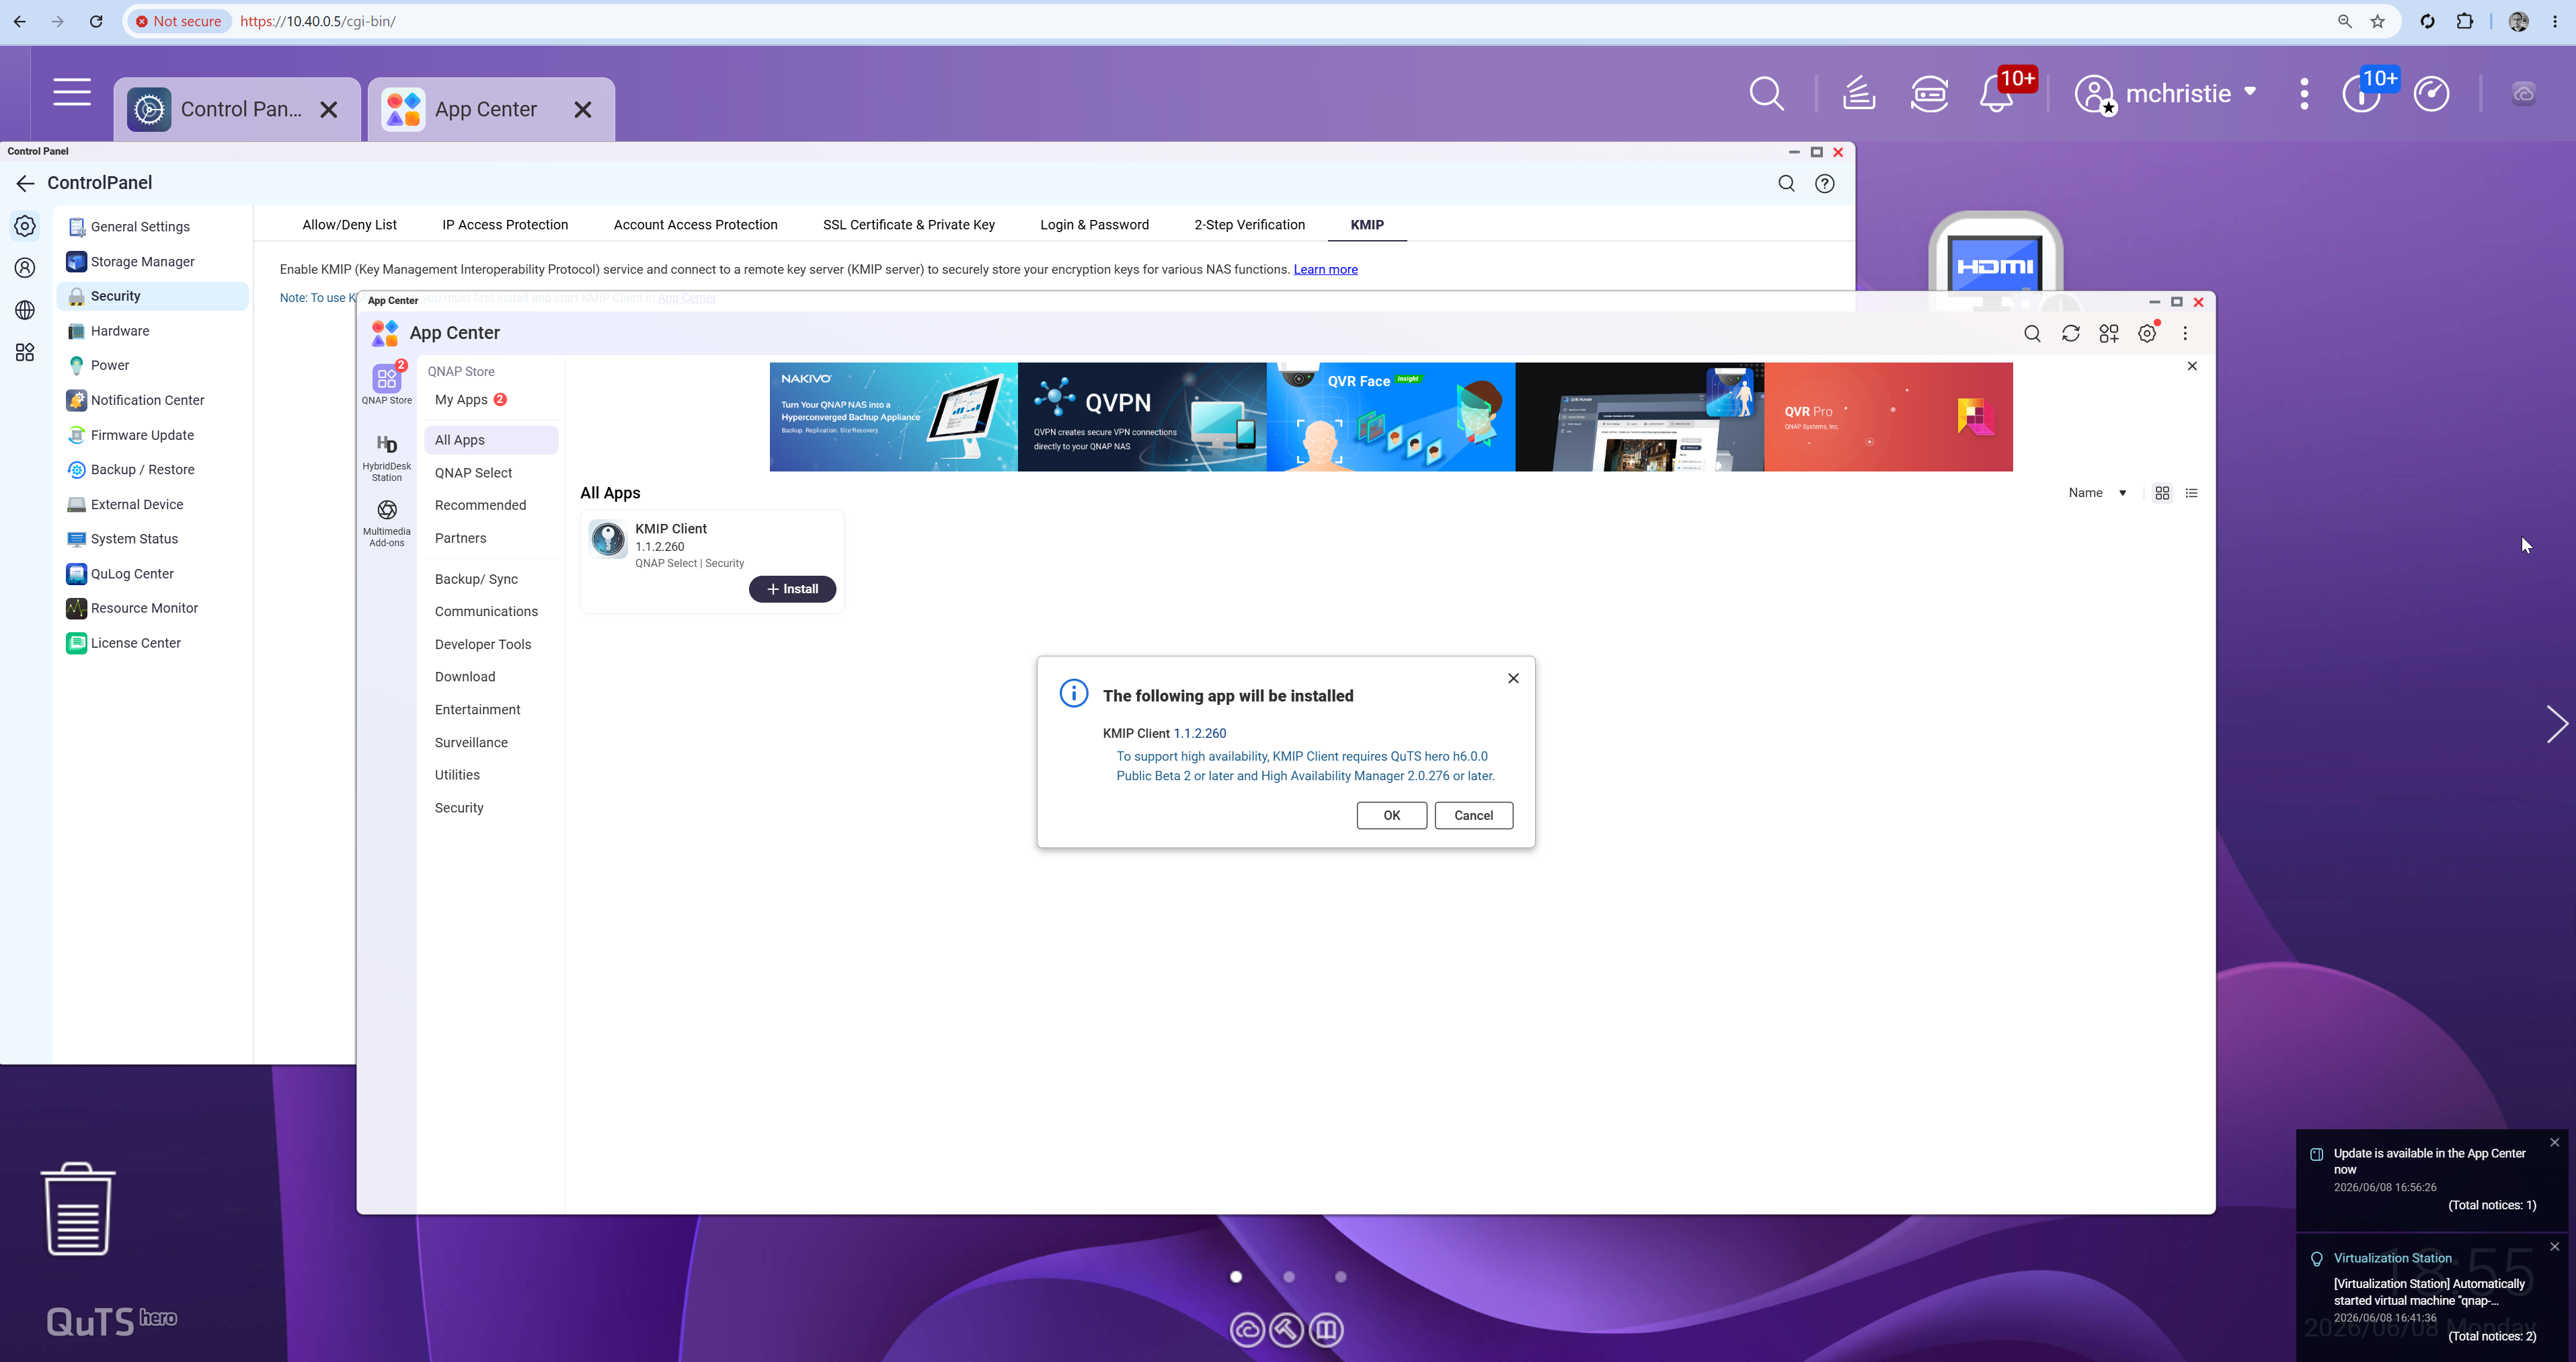Click the KMIP Client app icon
2576x1362 pixels.
[x=608, y=538]
